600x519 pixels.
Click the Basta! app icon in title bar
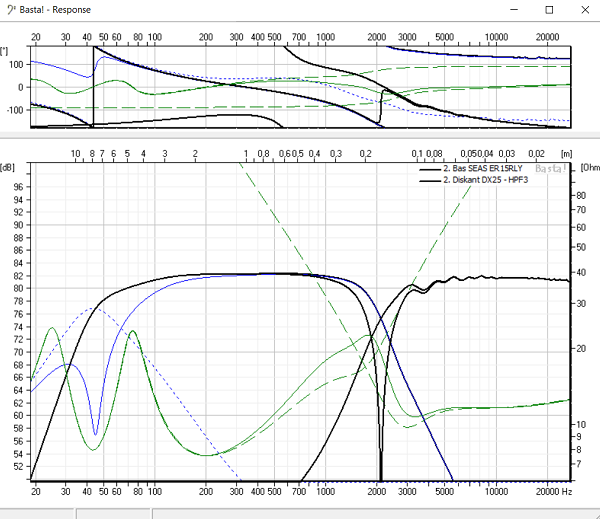coord(11,10)
